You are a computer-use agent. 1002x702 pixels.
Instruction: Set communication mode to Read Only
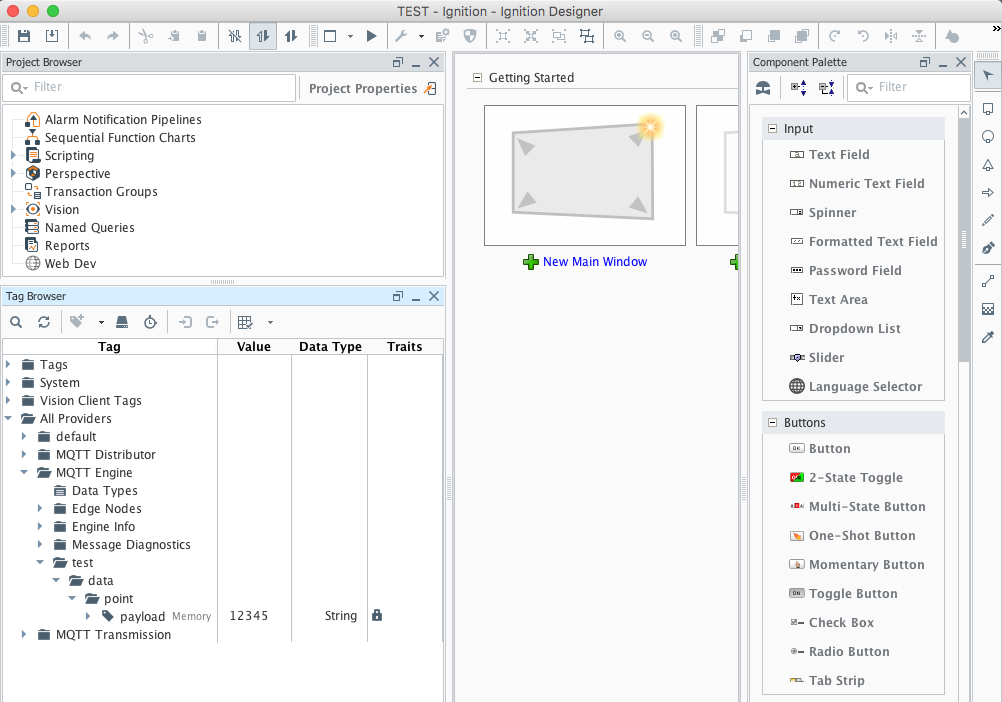263,36
